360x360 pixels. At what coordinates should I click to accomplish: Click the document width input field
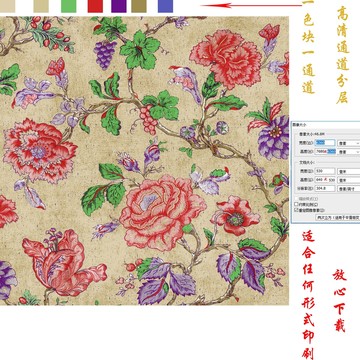point(325,171)
